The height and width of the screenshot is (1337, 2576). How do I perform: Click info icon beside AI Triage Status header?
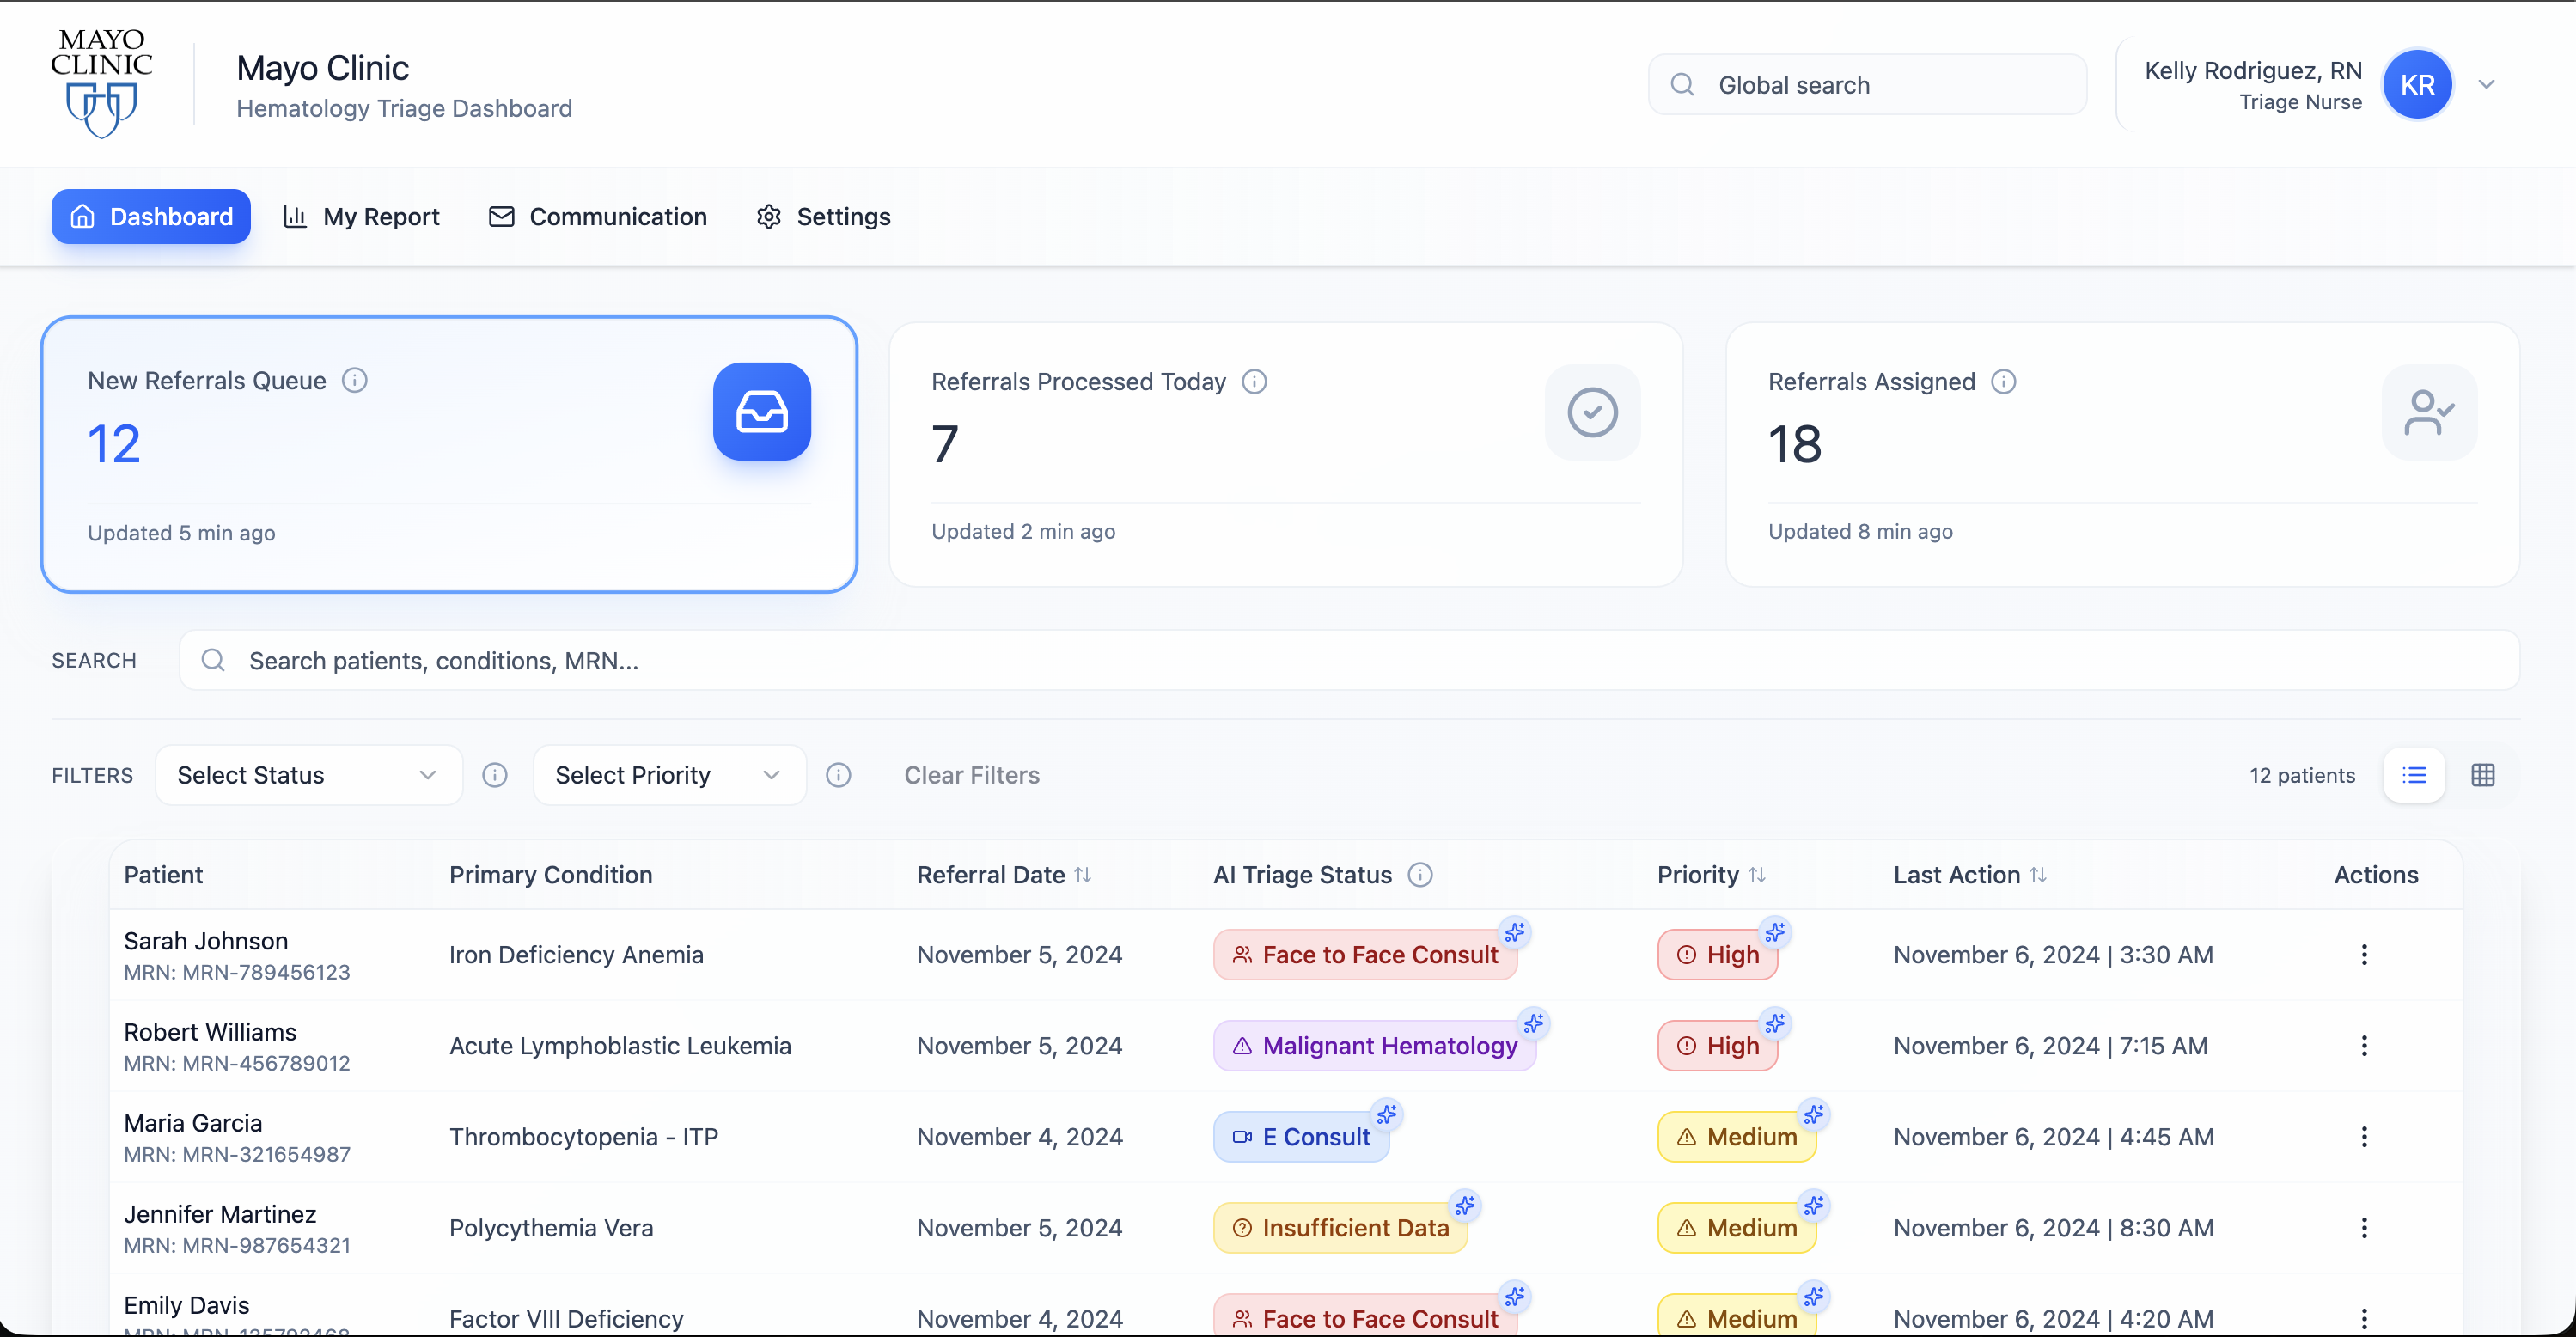click(1419, 874)
